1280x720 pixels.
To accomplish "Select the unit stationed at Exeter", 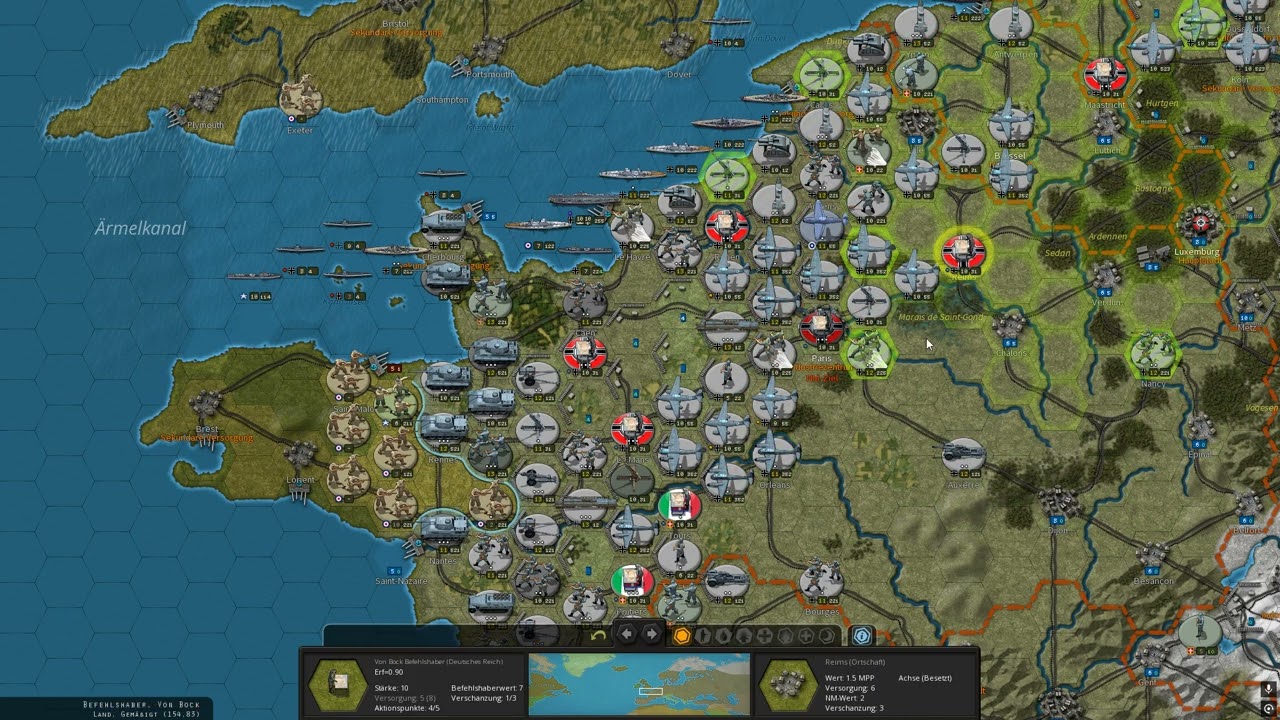I will (300, 99).
